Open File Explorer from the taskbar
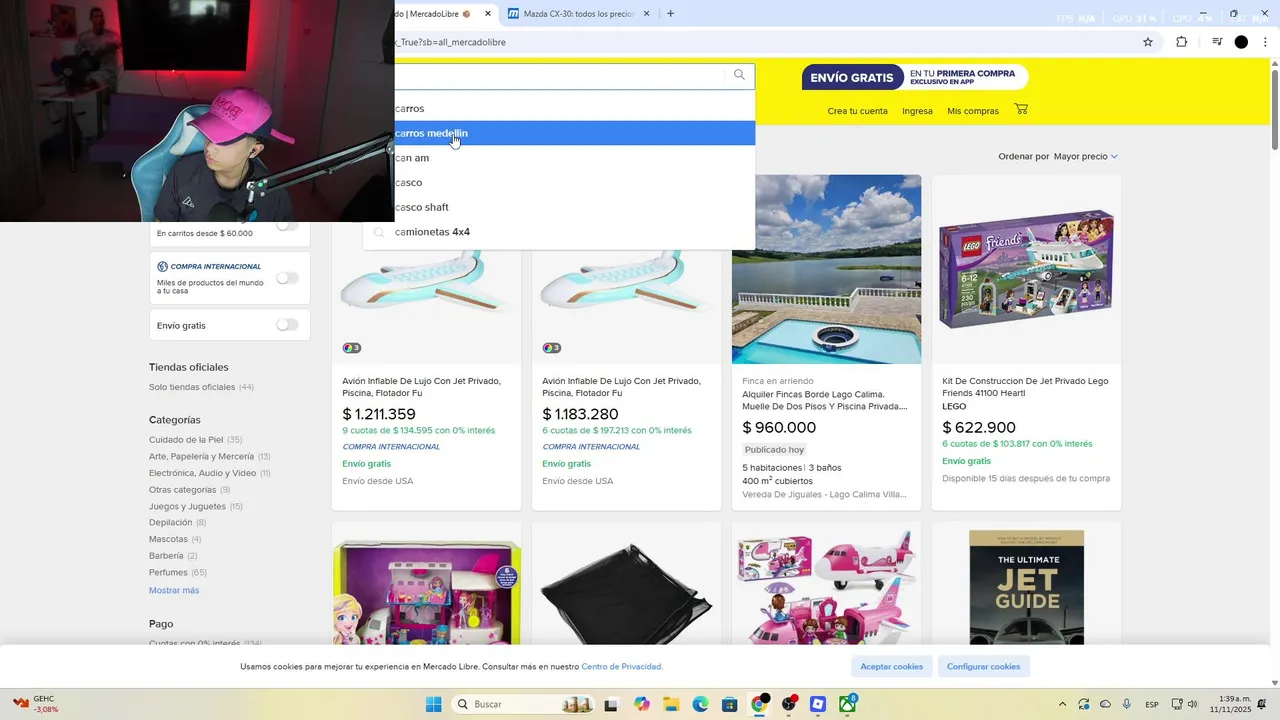Viewport: 1280px width, 720px height. (670, 704)
